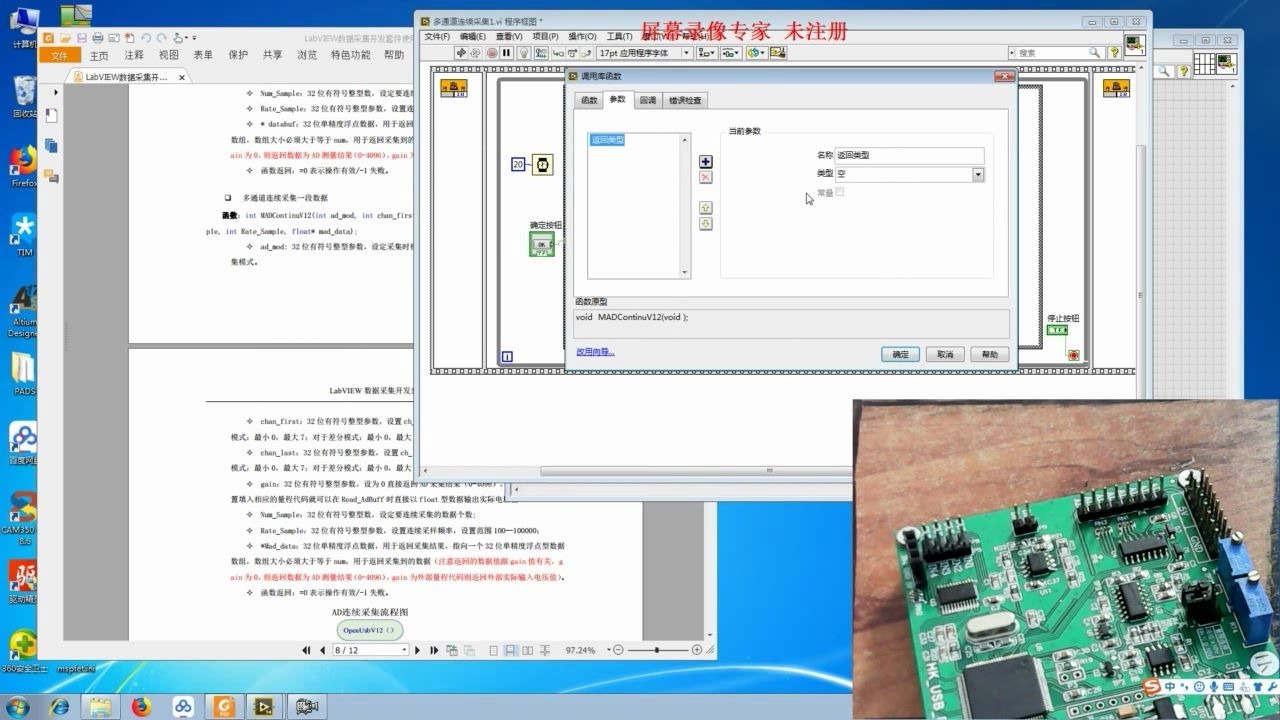Click the 停止按钮 terminal on block diagram
This screenshot has height=720, width=1280.
(1058, 330)
